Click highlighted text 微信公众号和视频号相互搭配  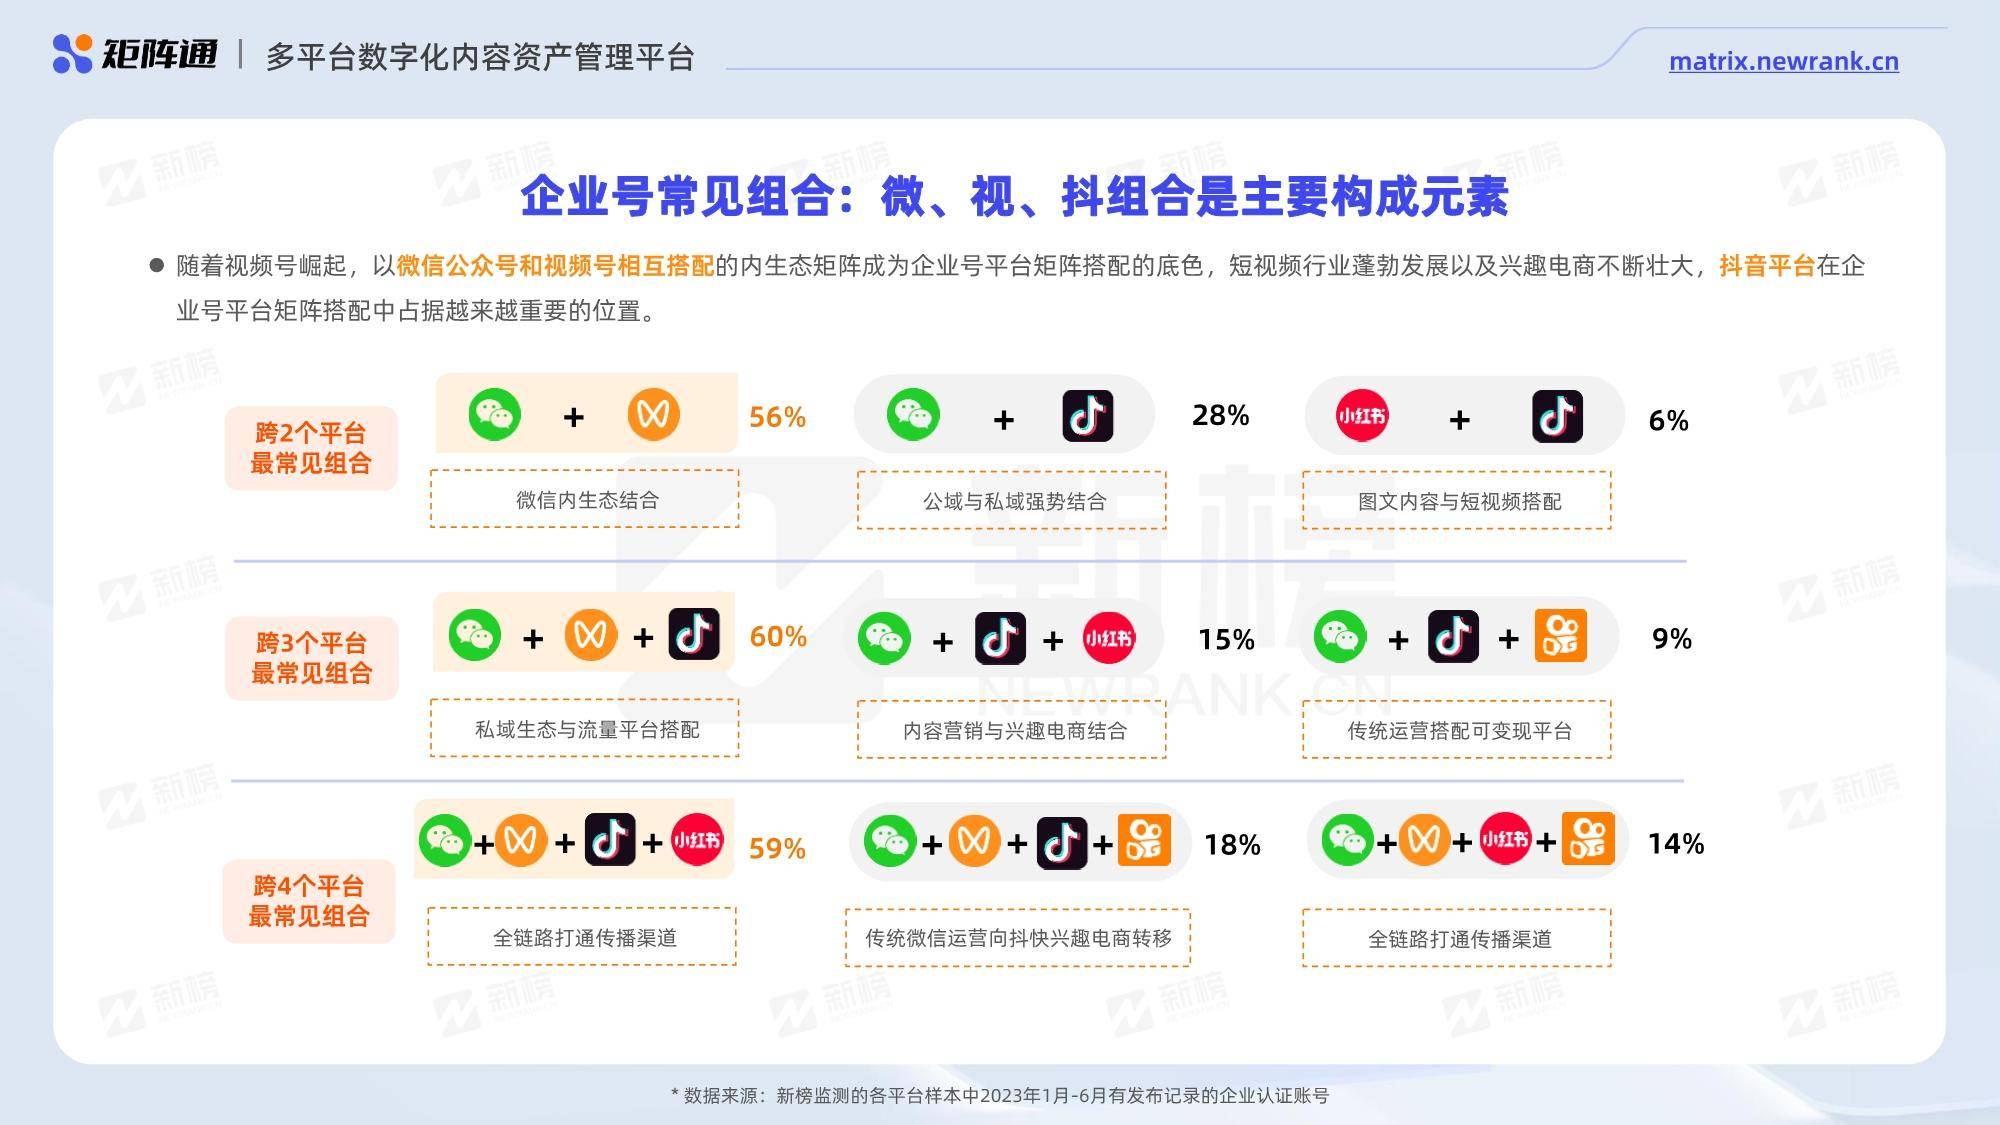click(556, 266)
